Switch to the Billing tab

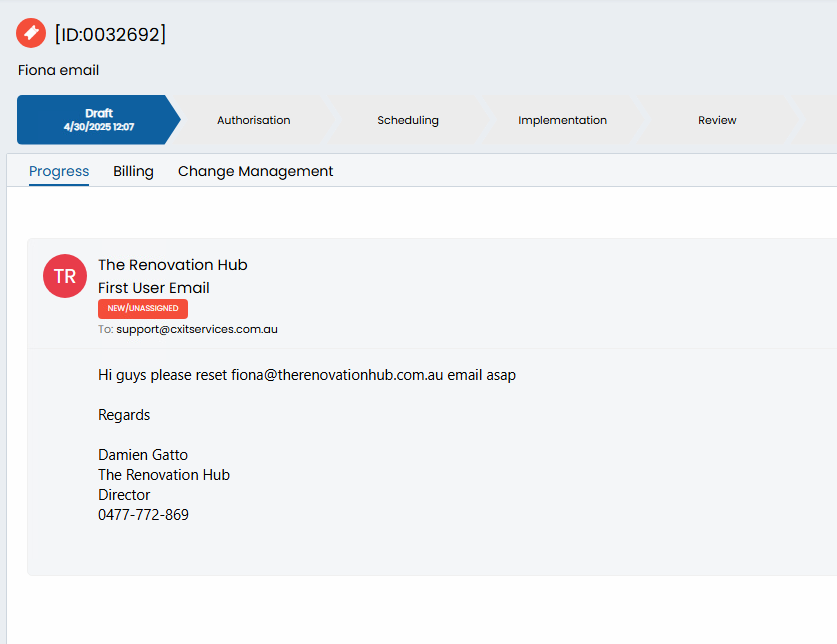[x=133, y=171]
